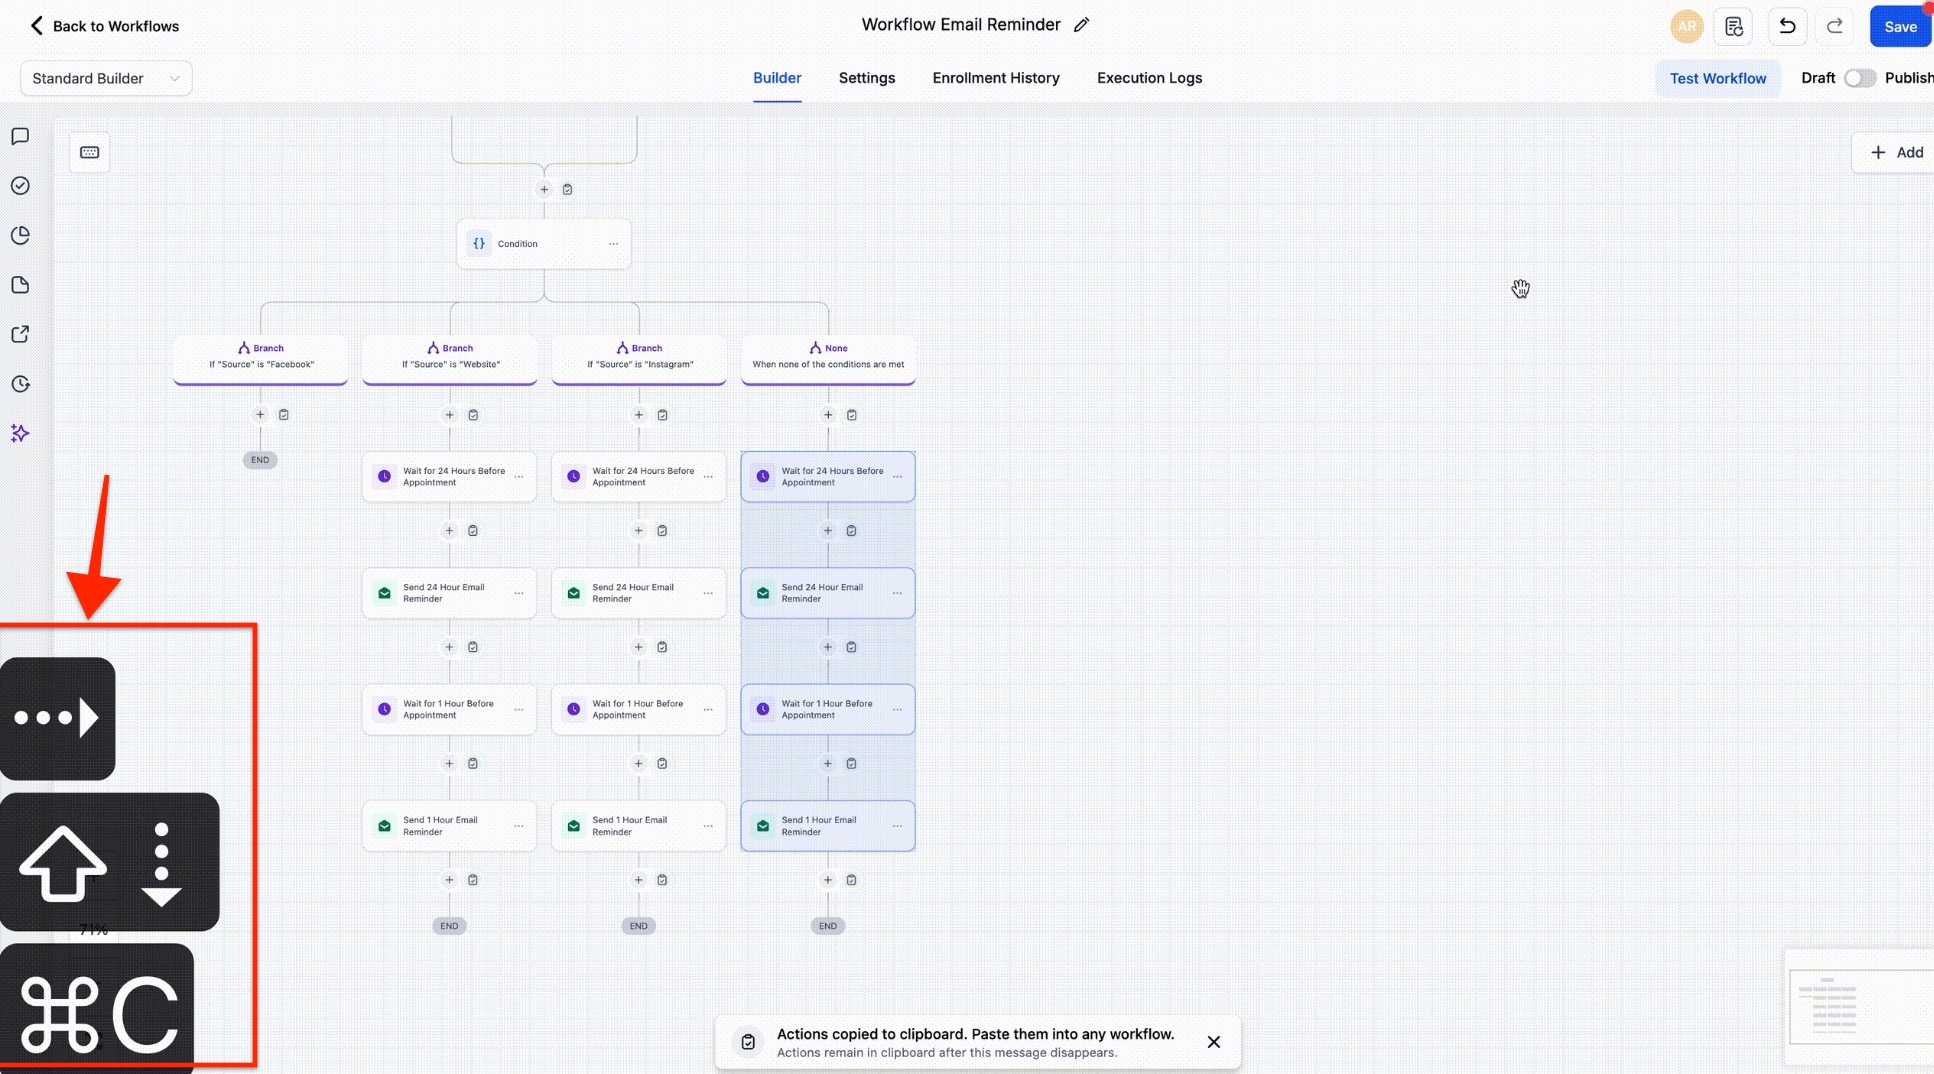
Task: Go Back to Workflows
Action: 104,26
